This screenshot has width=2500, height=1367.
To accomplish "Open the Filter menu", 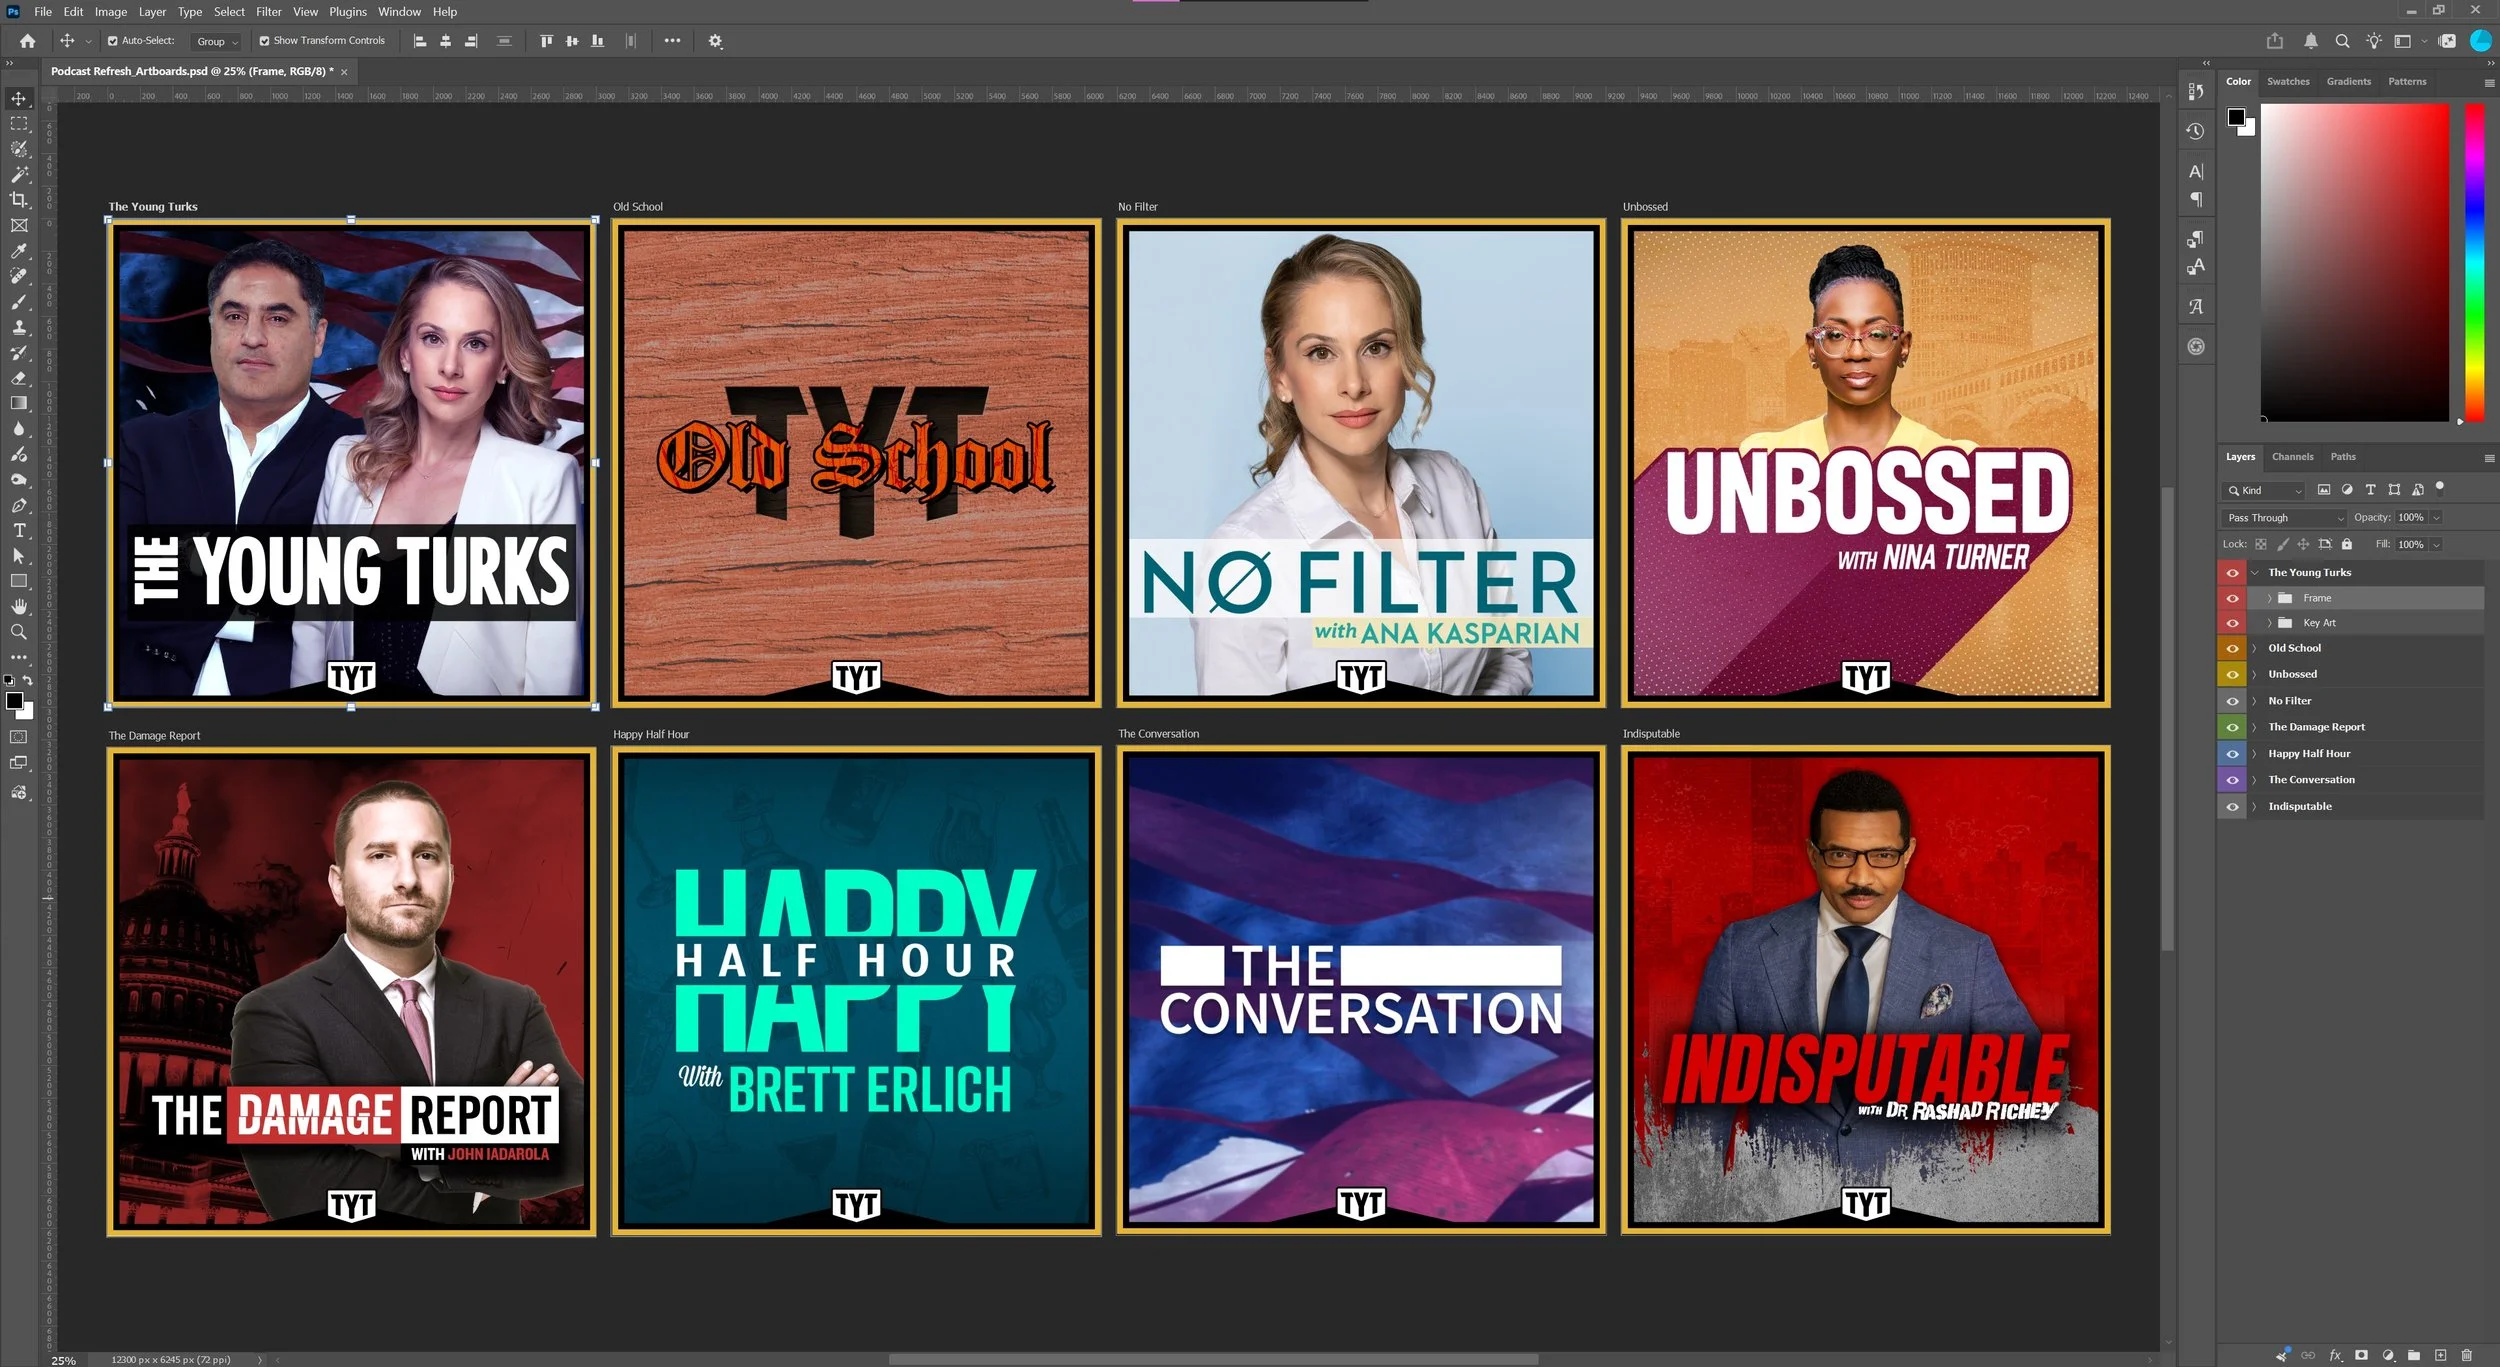I will tap(268, 12).
